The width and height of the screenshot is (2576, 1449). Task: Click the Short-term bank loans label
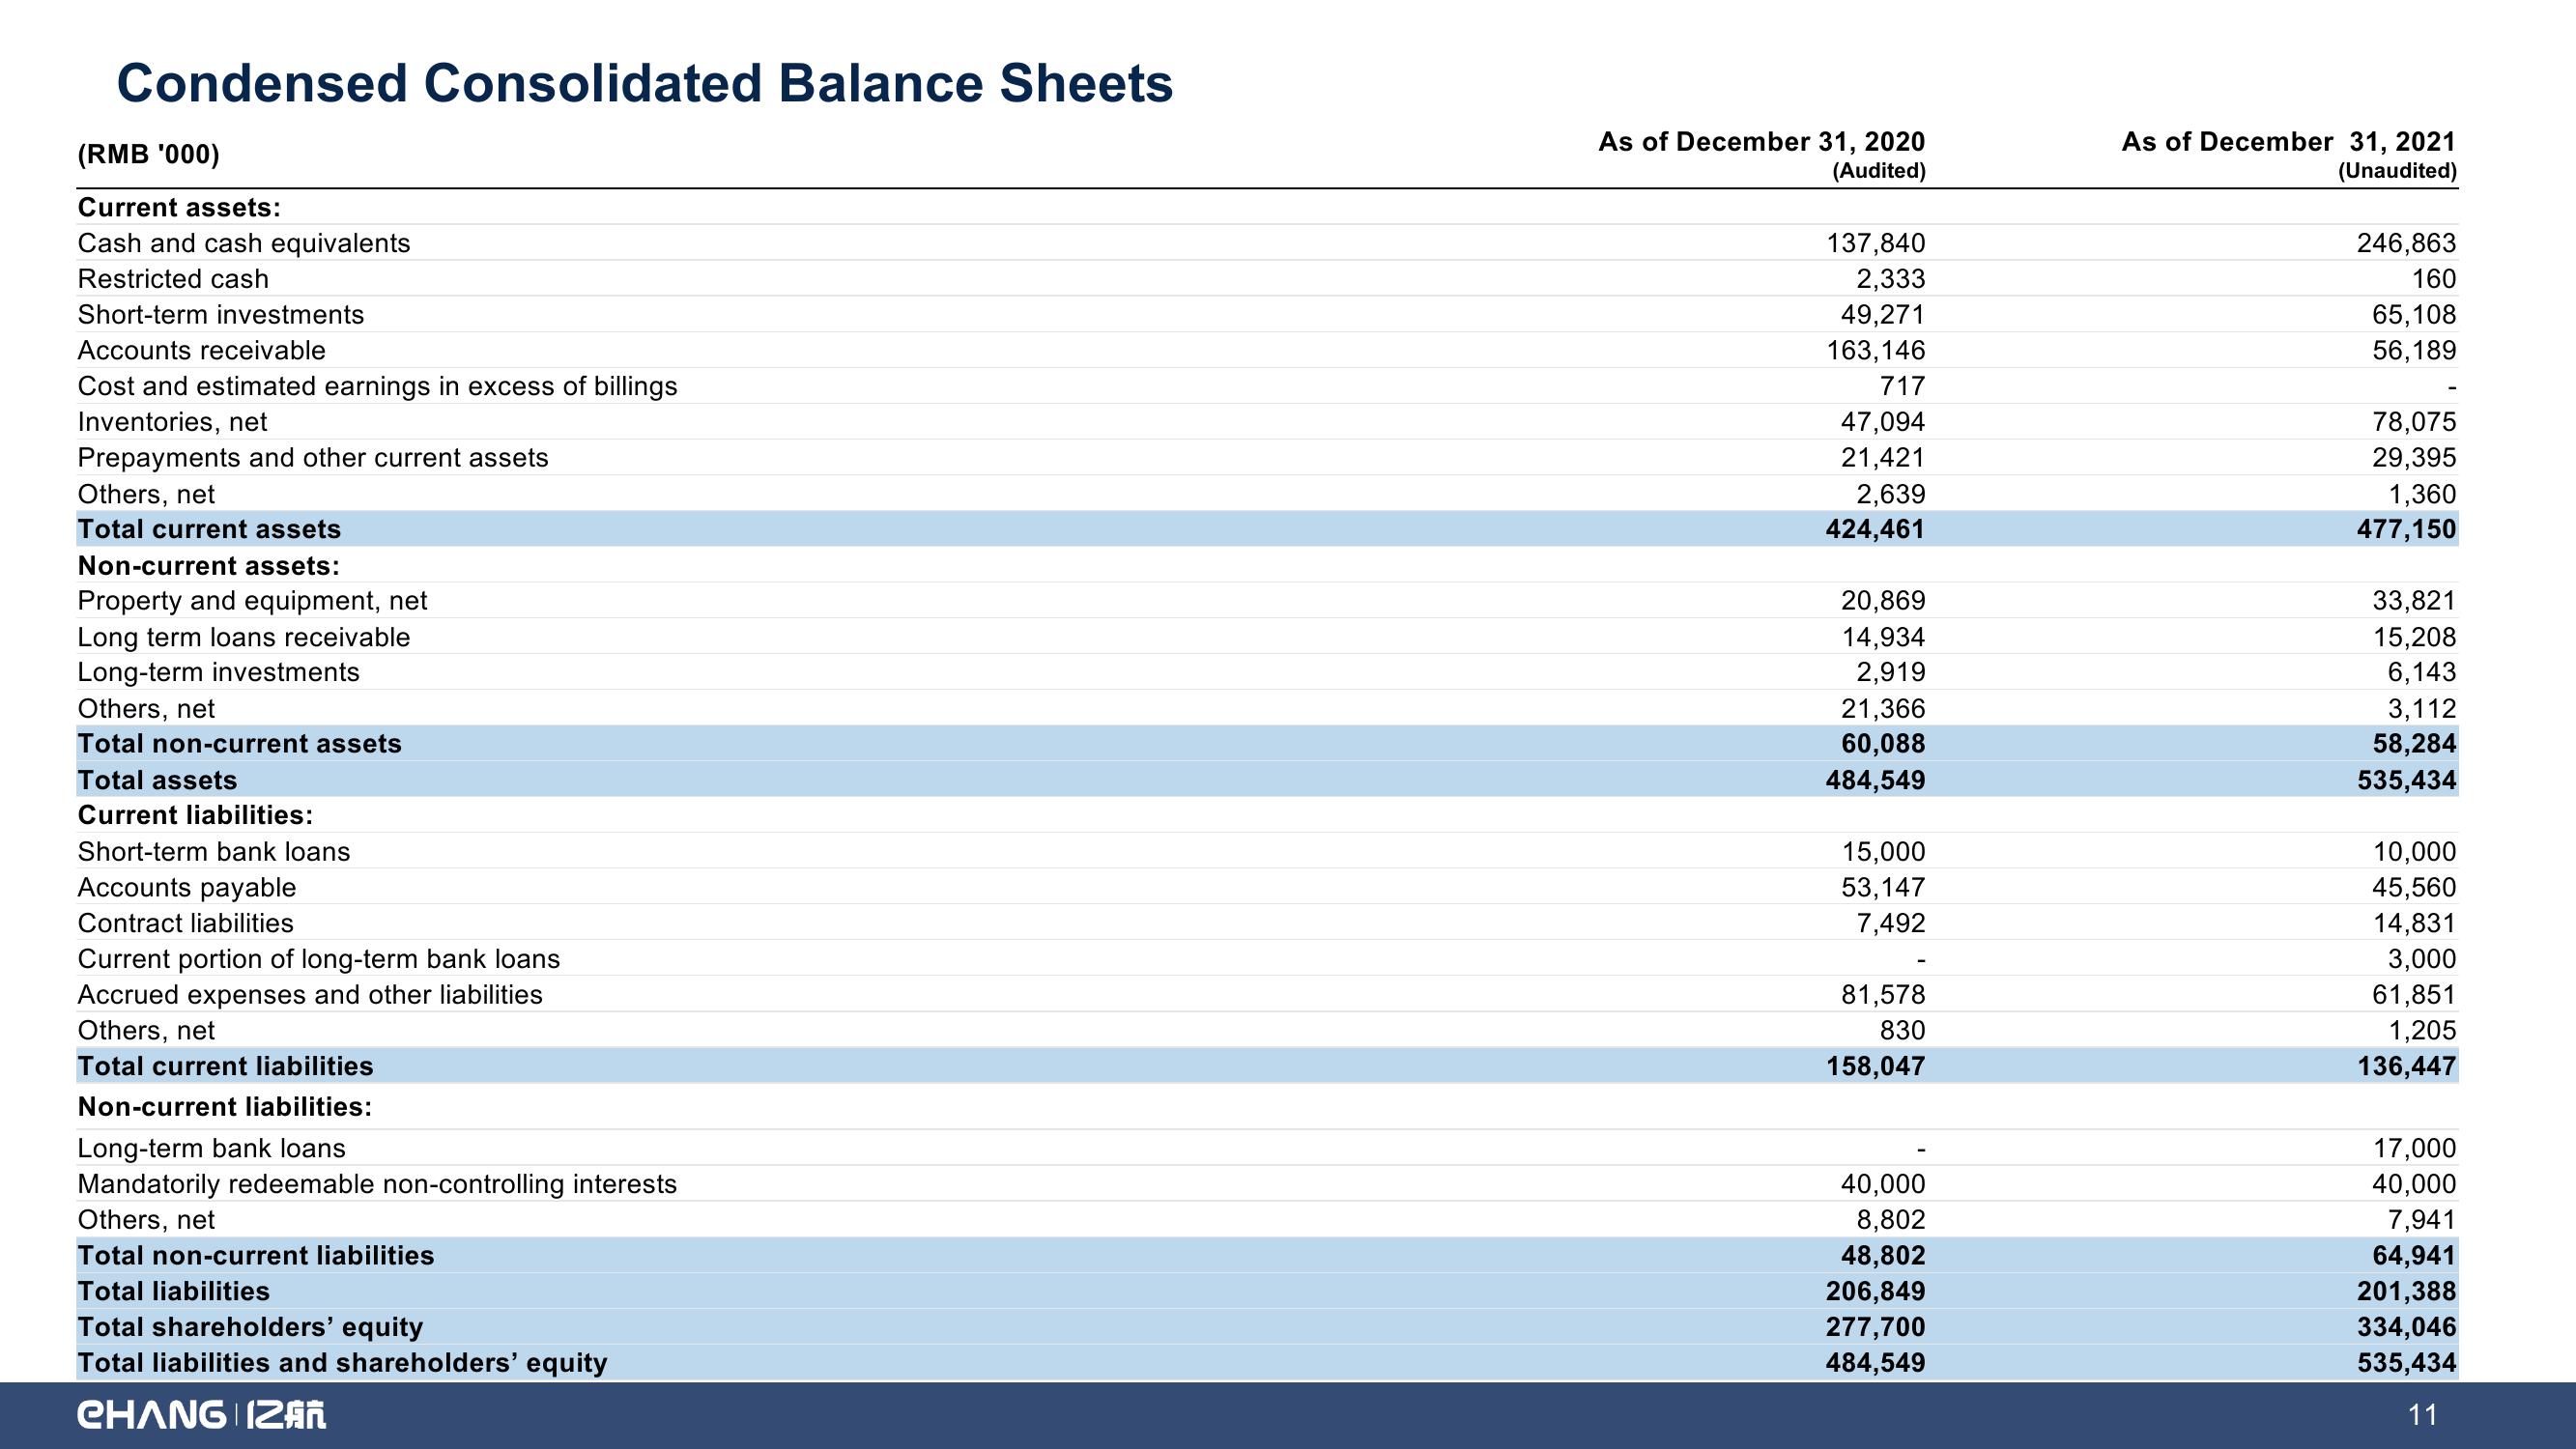pyautogui.click(x=214, y=852)
